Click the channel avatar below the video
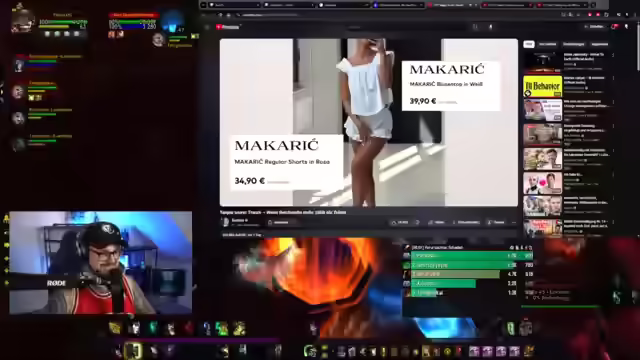Image resolution: width=640 pixels, height=360 pixels. [x=225, y=222]
